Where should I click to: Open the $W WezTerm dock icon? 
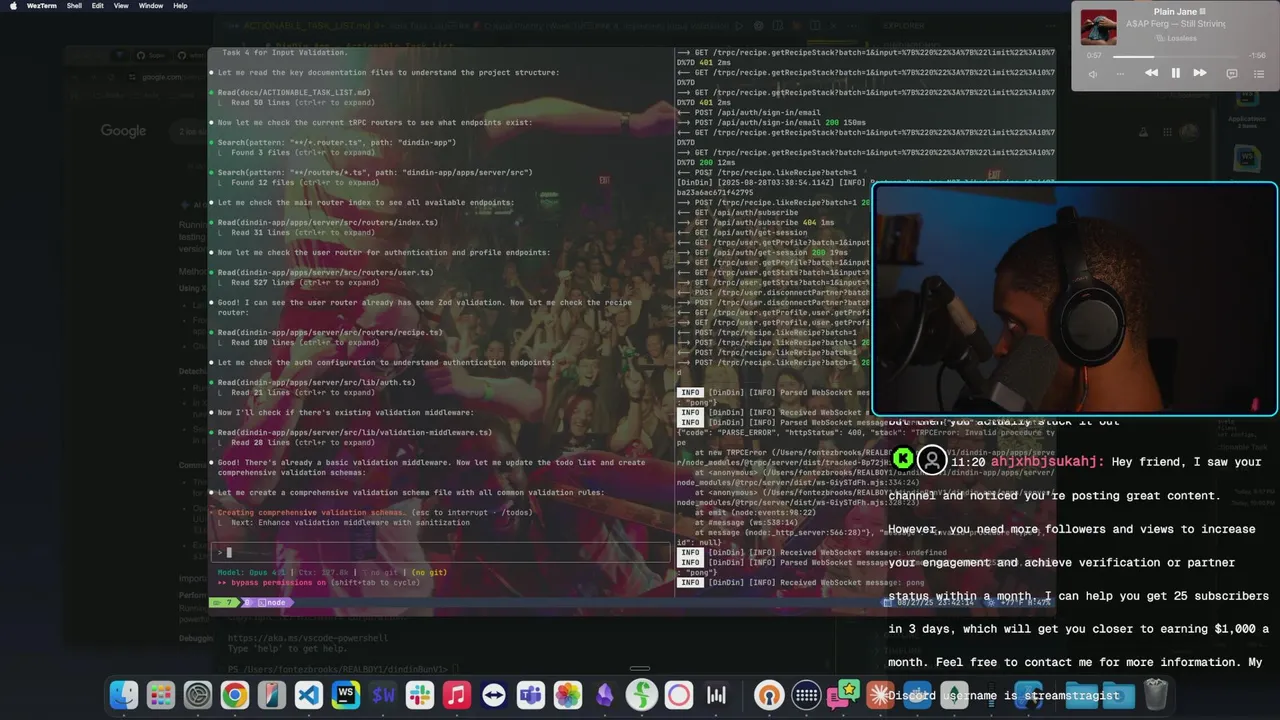click(x=383, y=694)
